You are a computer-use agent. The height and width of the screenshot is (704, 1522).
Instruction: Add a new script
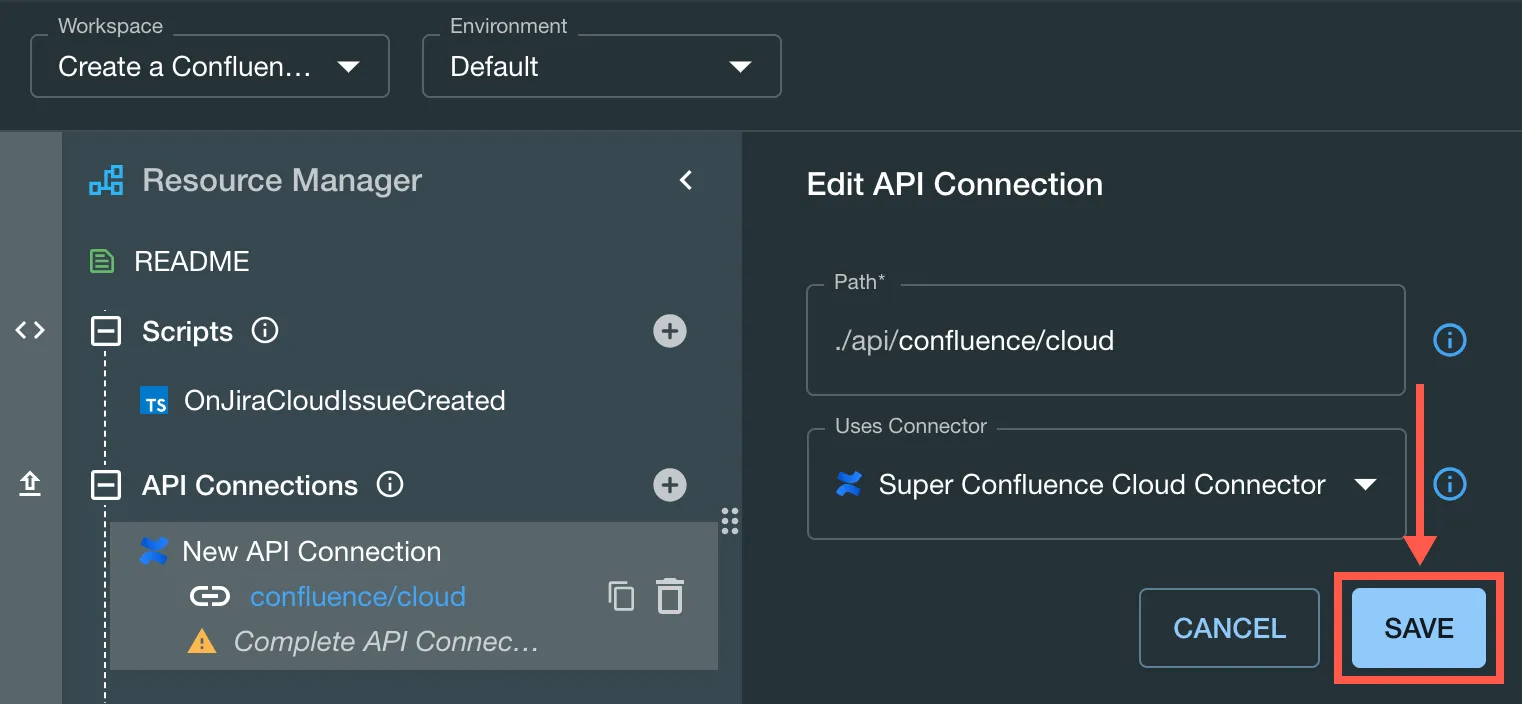670,331
